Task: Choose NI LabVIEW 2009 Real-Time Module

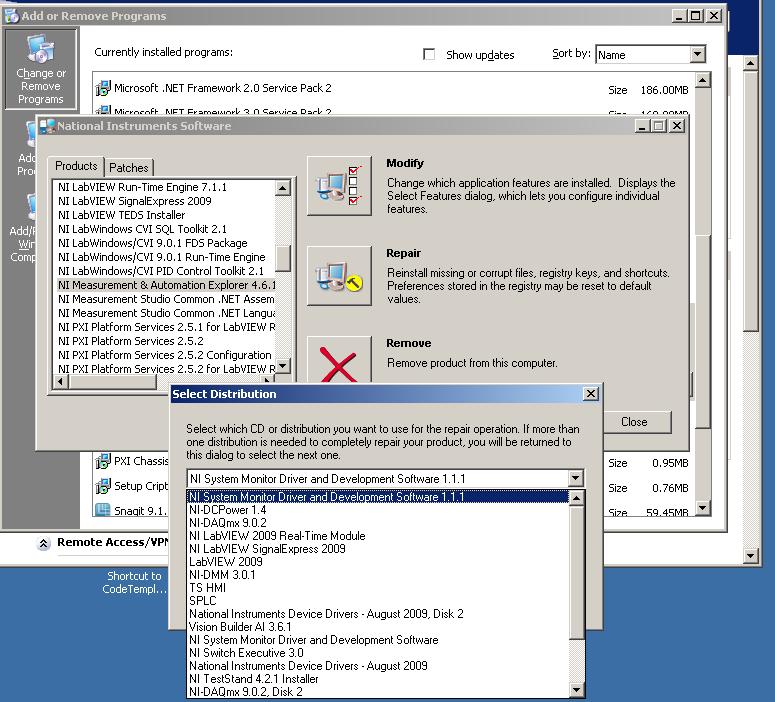Action: pos(378,536)
